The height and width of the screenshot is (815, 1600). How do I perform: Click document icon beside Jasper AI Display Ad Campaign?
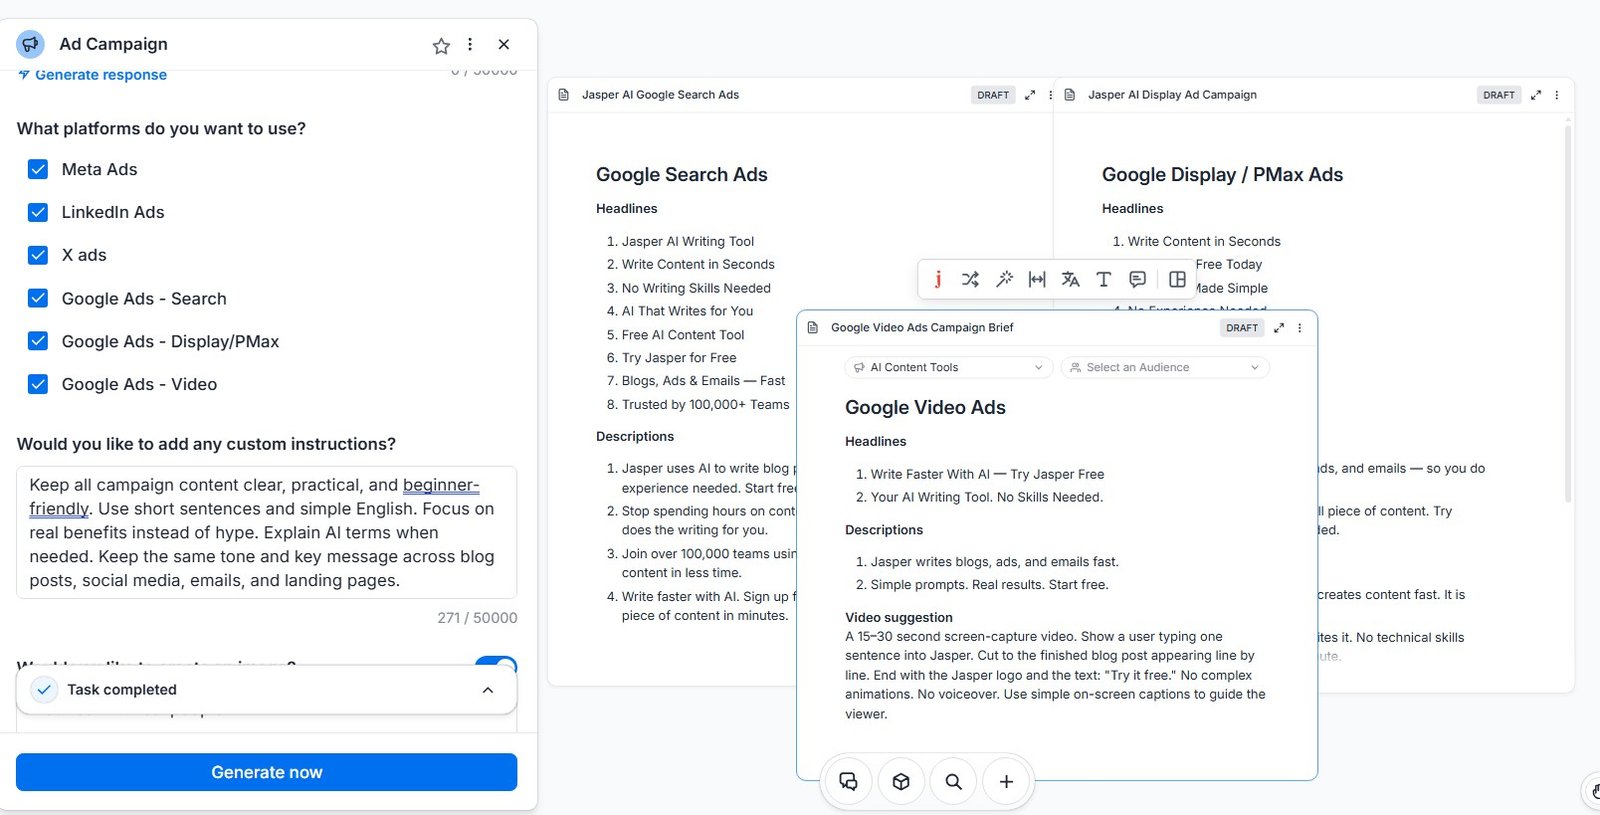1070,95
